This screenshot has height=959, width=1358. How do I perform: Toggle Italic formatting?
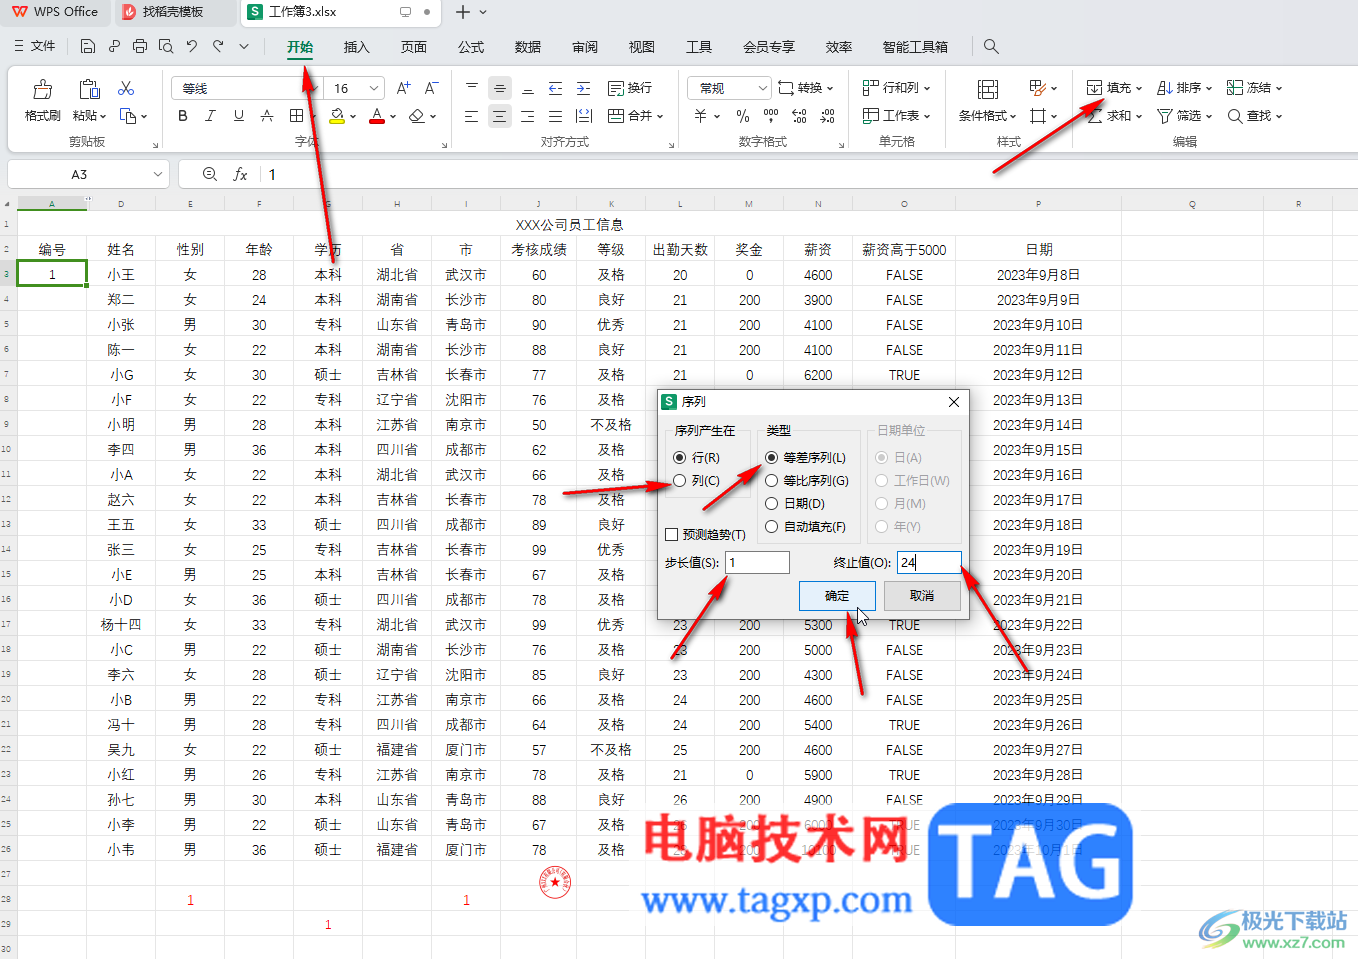210,116
